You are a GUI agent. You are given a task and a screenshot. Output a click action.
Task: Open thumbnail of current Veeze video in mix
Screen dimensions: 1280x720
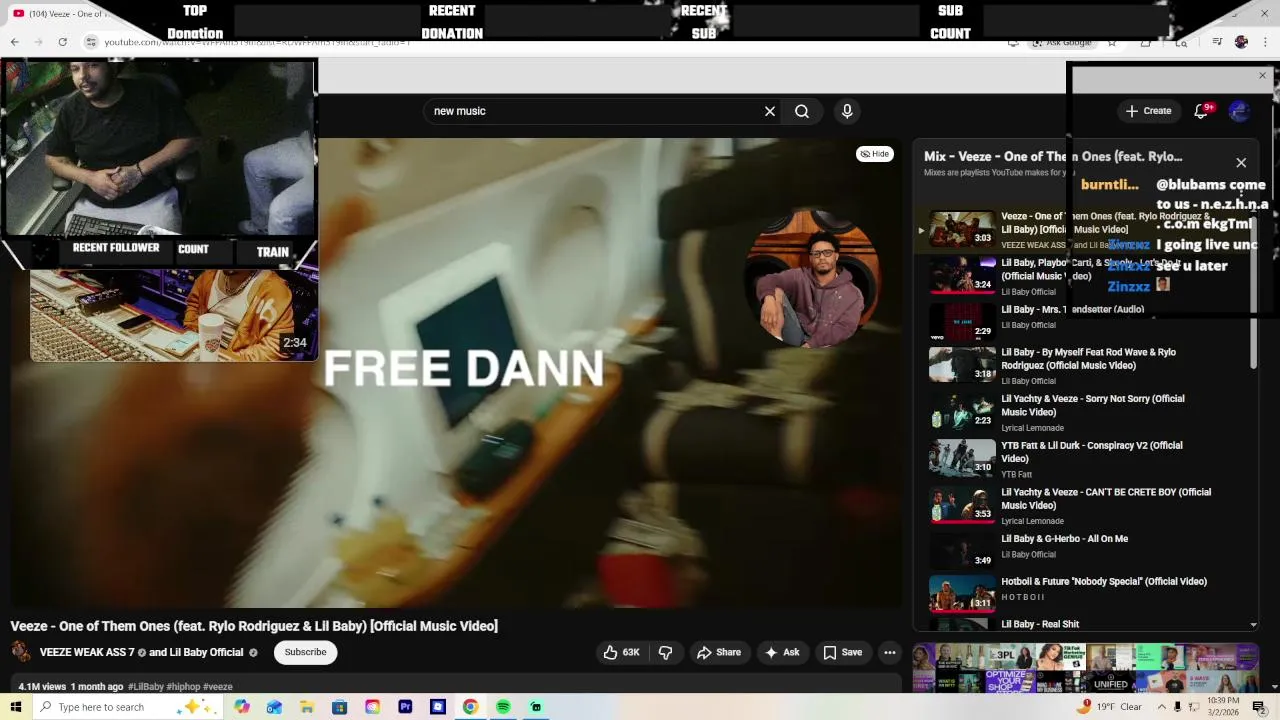pyautogui.click(x=962, y=229)
